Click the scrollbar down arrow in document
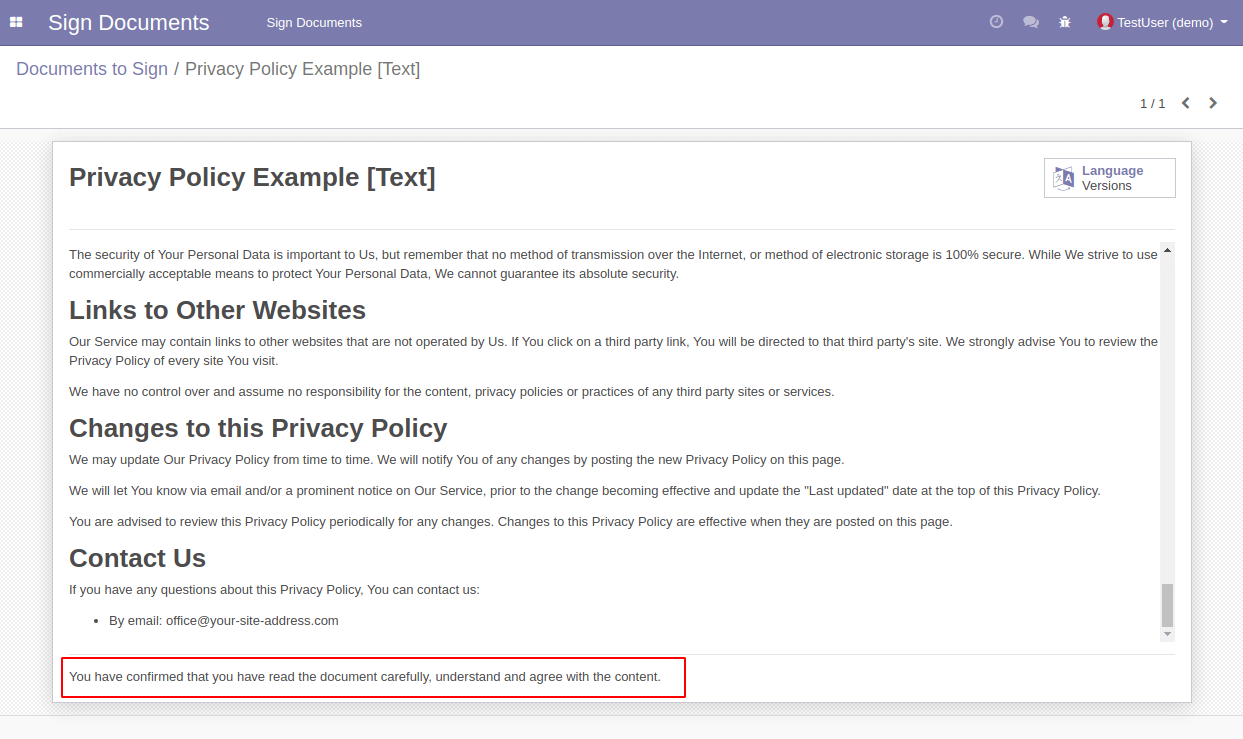Screen dimensions: 1243x739 [x=1167, y=634]
